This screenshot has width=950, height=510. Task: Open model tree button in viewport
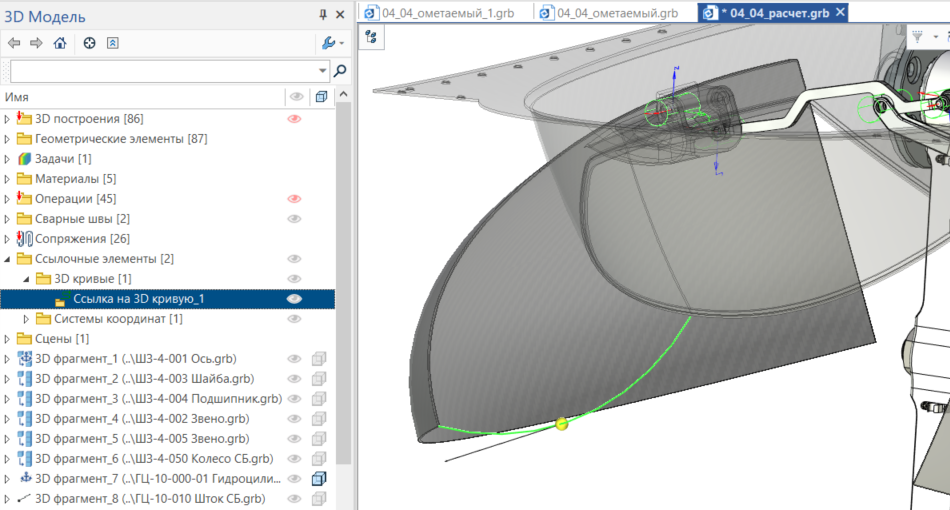pos(371,36)
